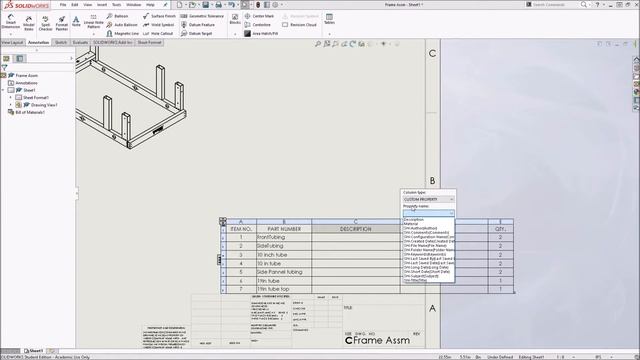The width and height of the screenshot is (640, 360).
Task: Switch to the View Layout tab
Action: [13, 42]
